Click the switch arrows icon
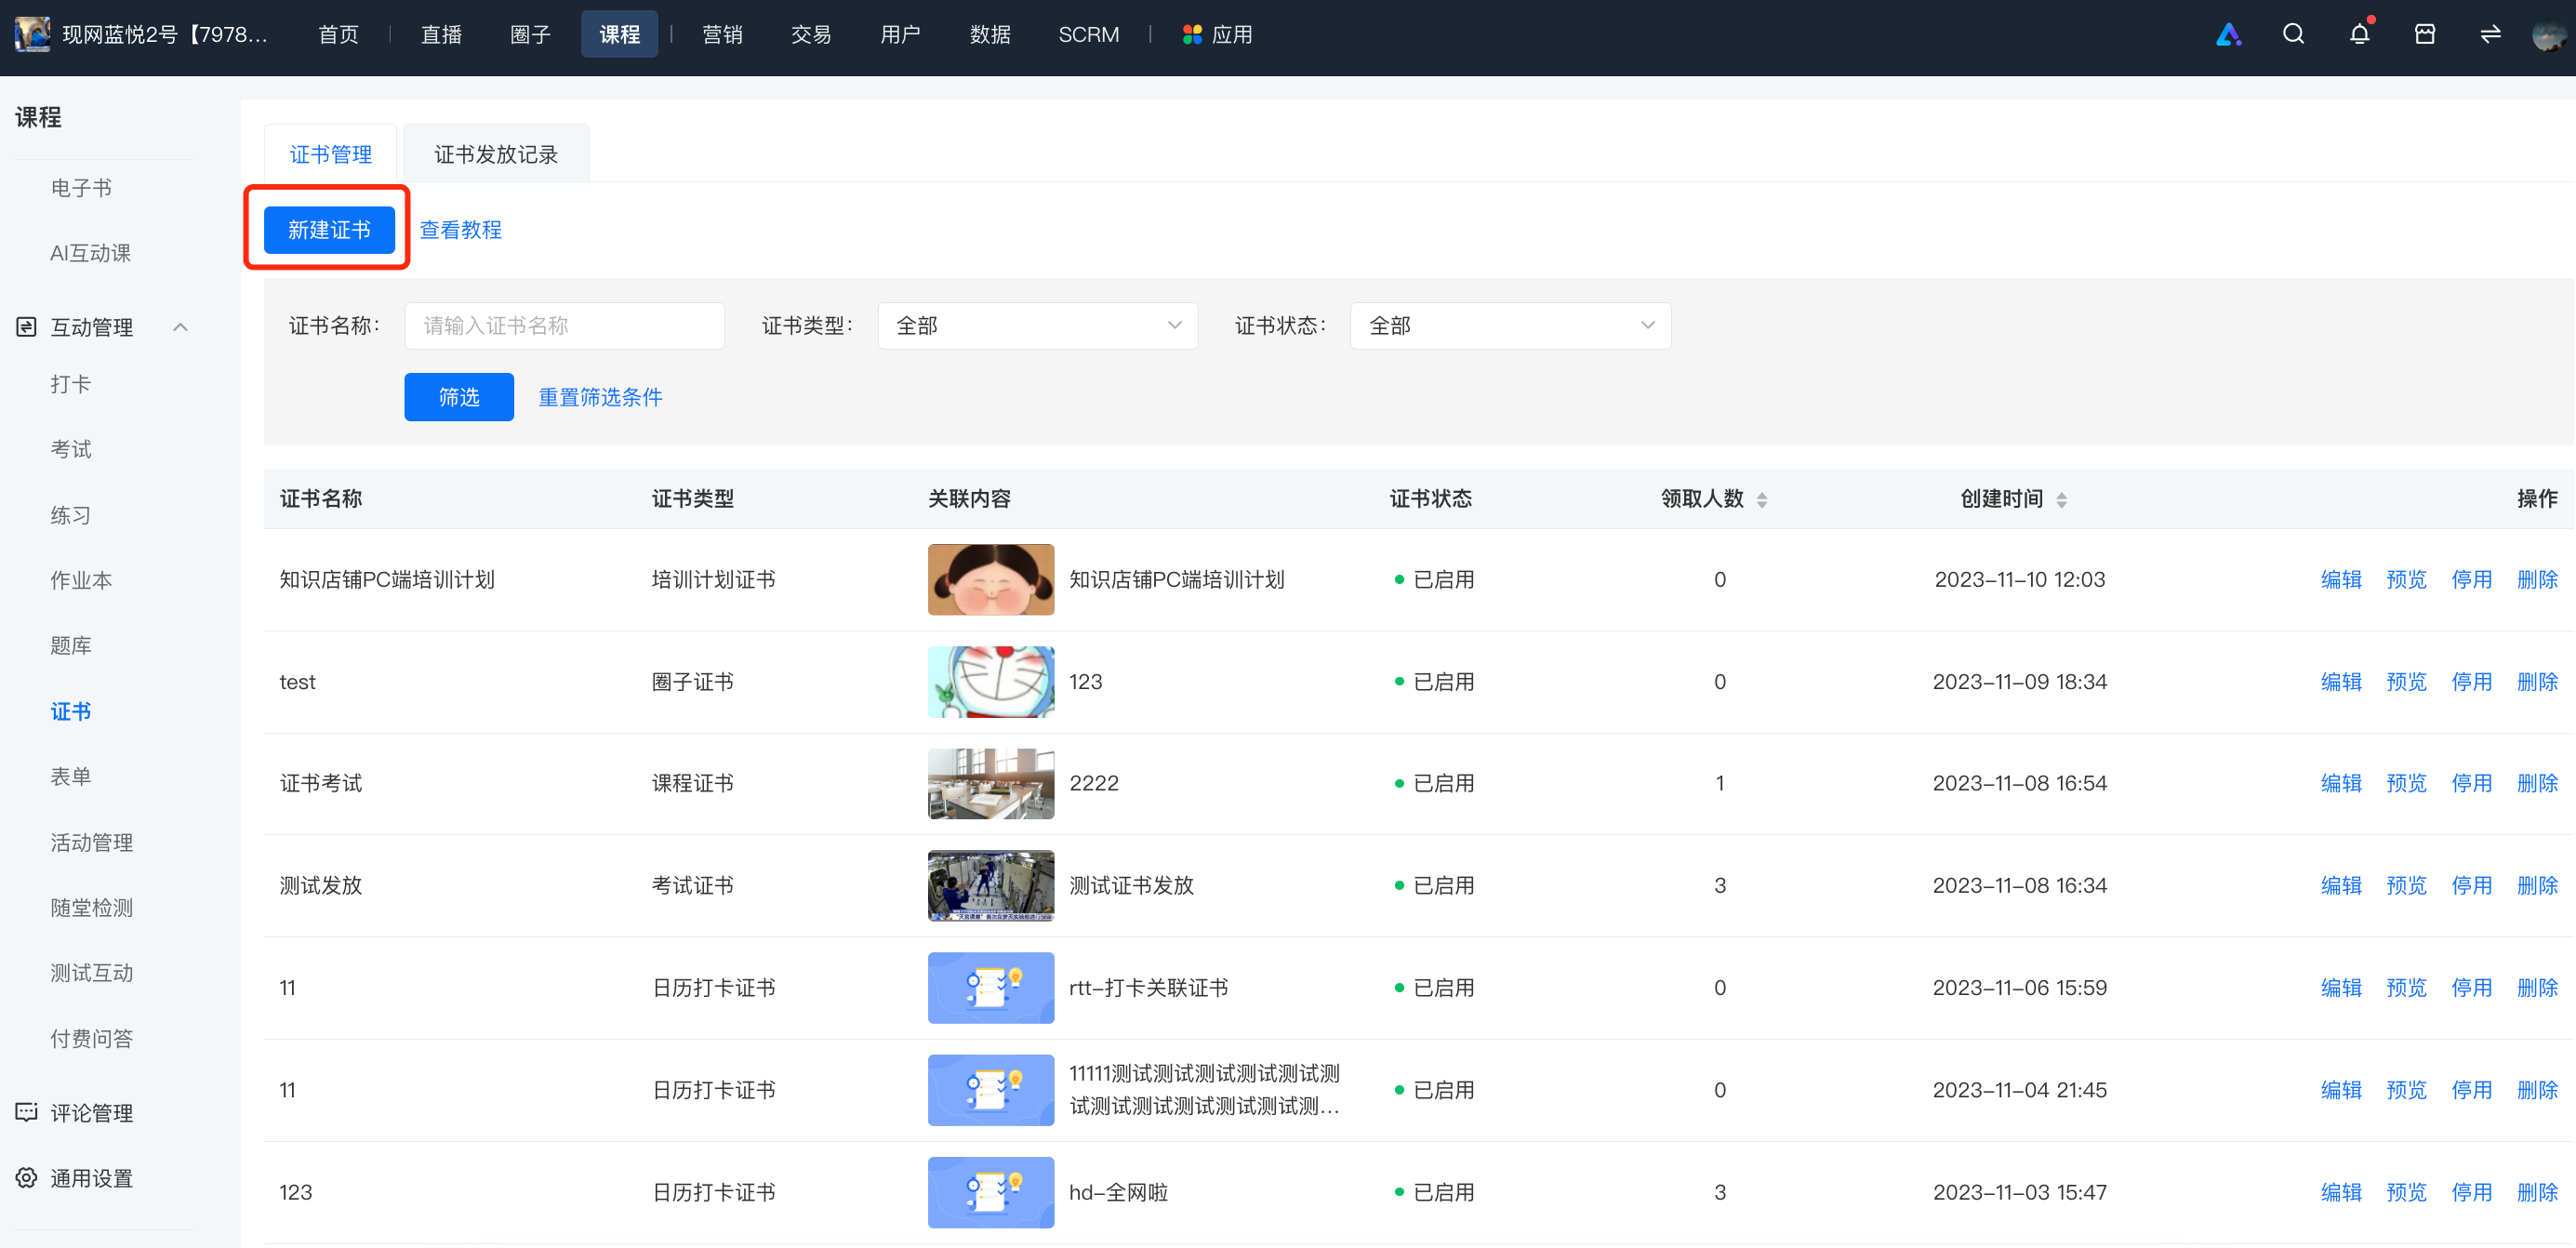2576x1248 pixels. tap(2490, 34)
